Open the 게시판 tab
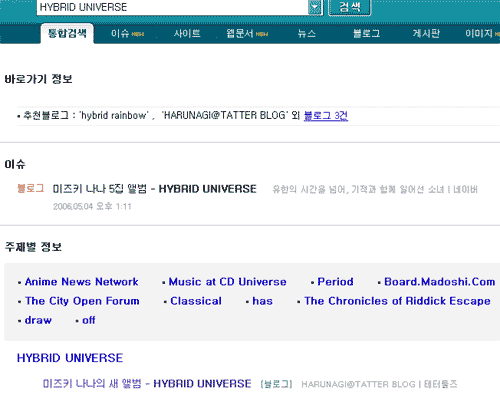This screenshot has height=395, width=500. point(426,33)
